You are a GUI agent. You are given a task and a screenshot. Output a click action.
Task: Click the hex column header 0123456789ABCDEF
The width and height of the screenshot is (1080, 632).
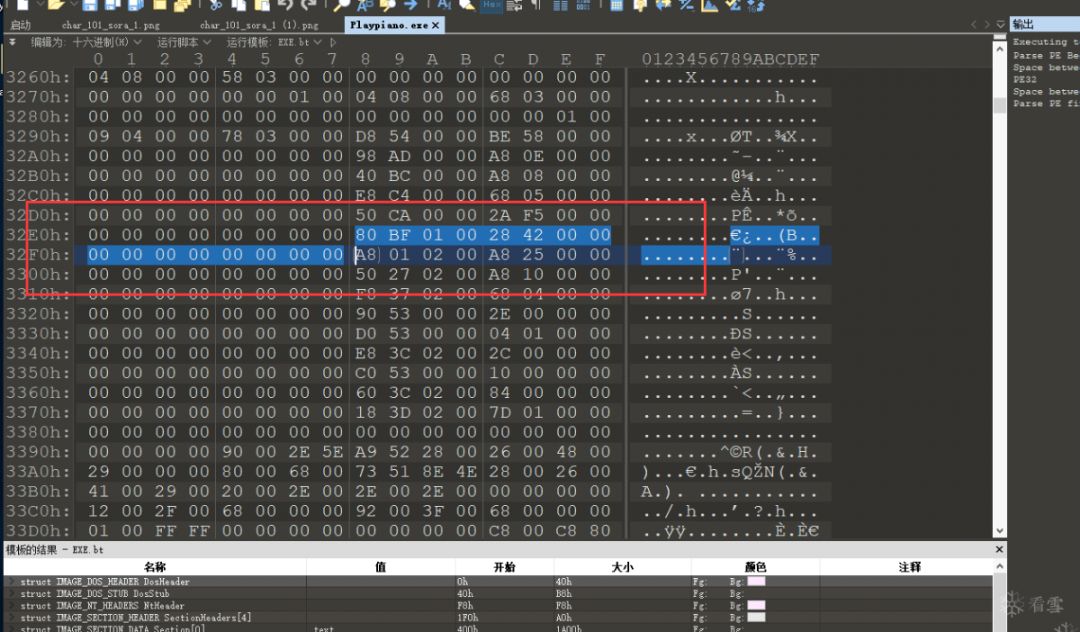pos(730,59)
